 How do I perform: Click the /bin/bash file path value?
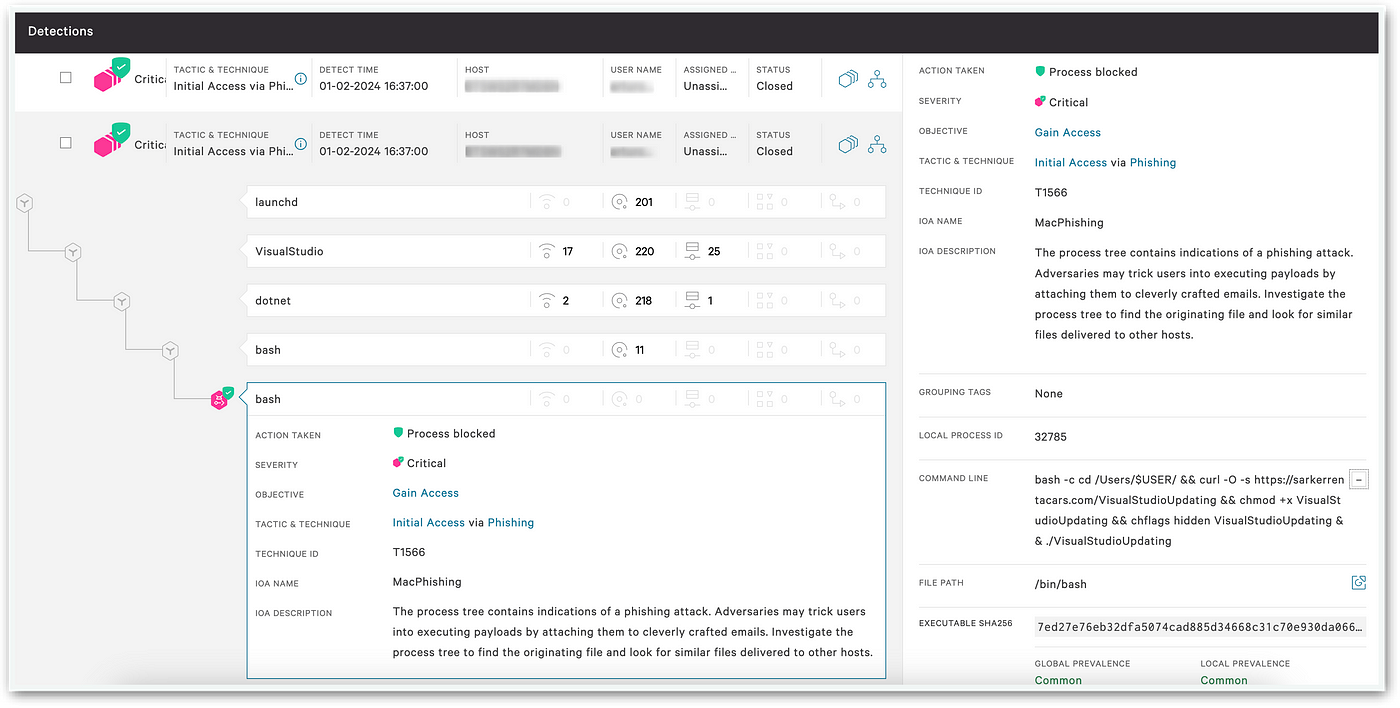tap(1062, 583)
